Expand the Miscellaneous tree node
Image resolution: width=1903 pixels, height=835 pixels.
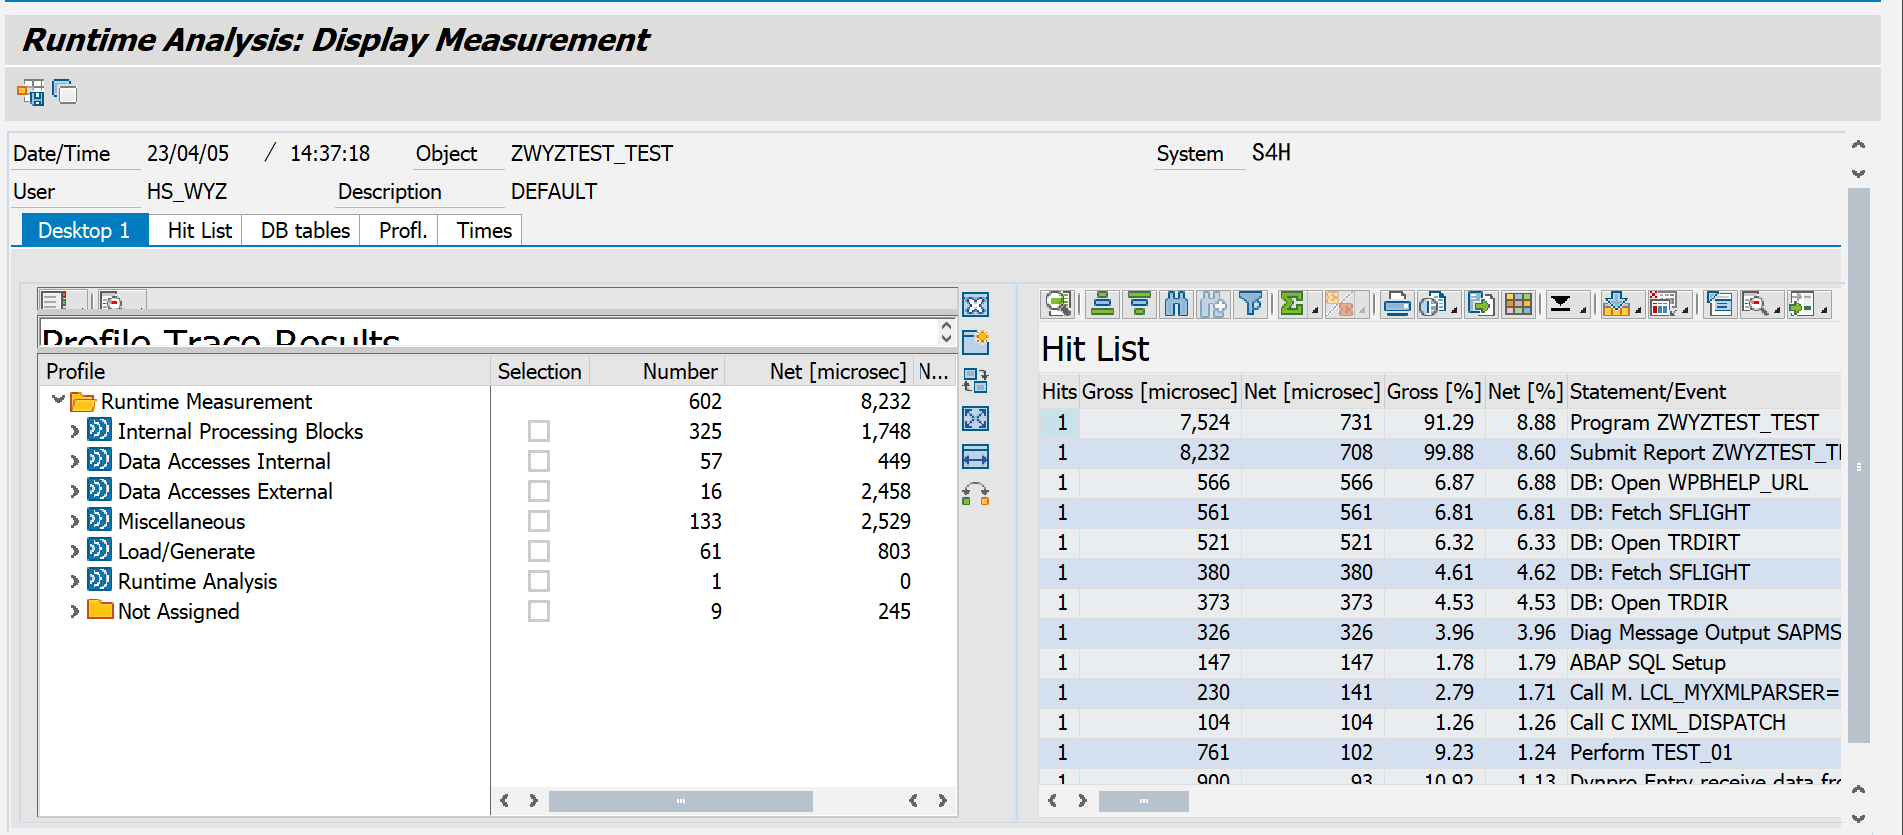tap(74, 521)
